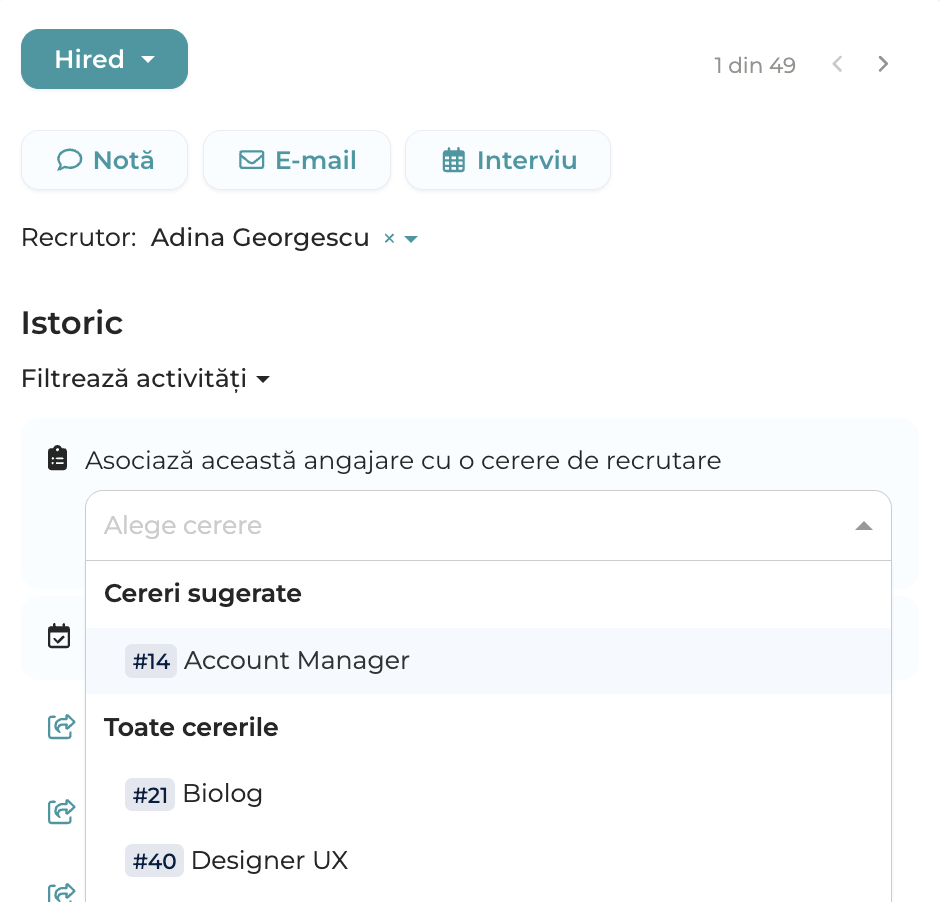Collapse the Alege cerere dropdown arrow
The width and height of the screenshot is (940, 902).
(863, 526)
